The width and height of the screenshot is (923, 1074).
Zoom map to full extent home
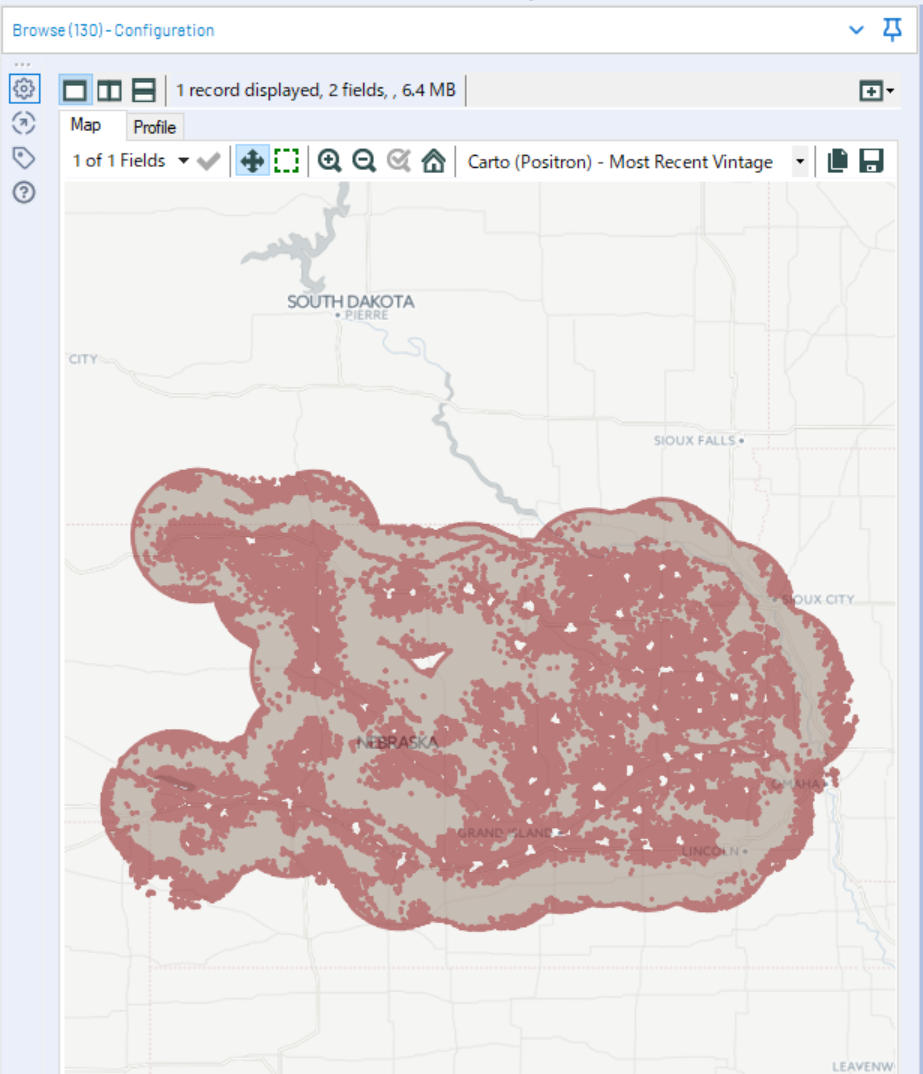433,161
